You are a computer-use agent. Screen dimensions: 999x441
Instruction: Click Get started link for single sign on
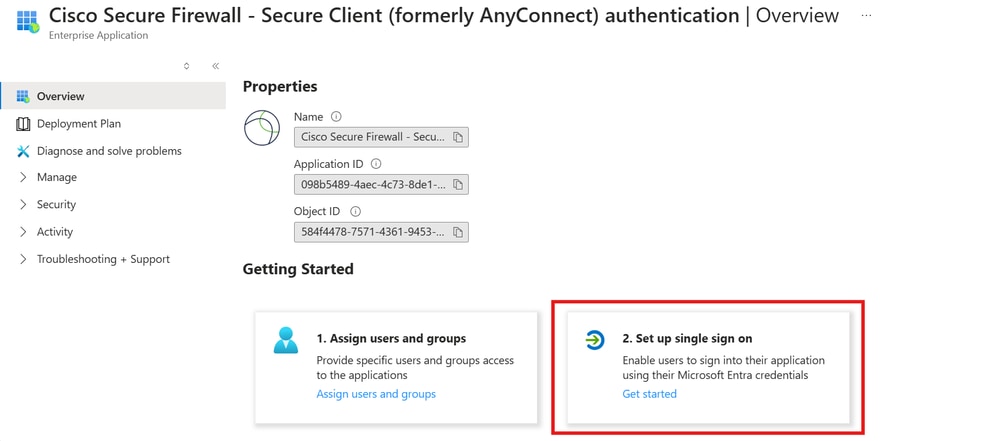[x=649, y=394]
